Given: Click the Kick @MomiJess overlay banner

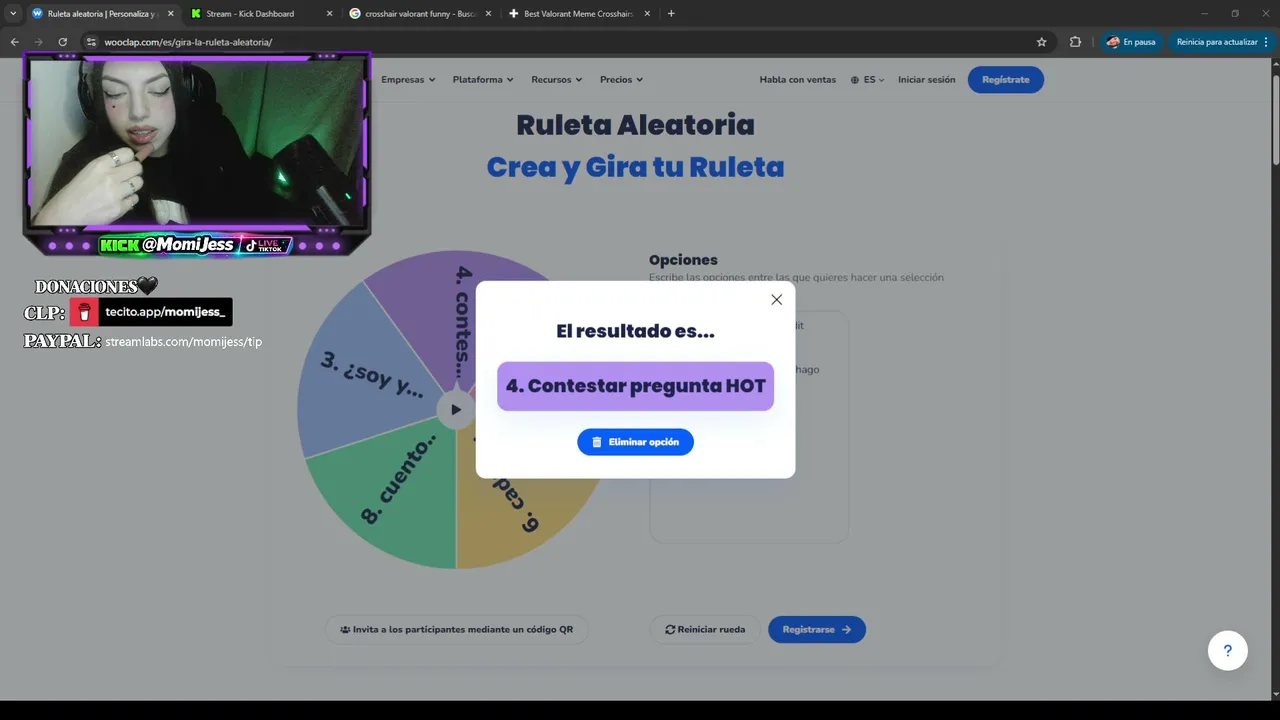Looking at the screenshot, I should pos(195,245).
